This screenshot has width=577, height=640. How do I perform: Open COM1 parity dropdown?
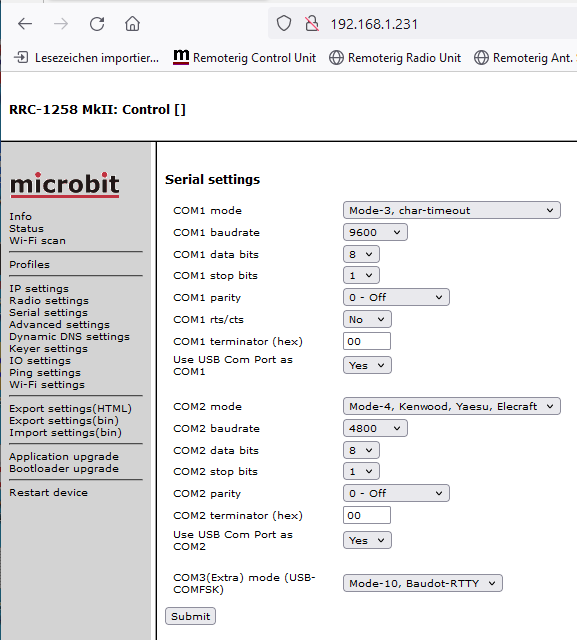[x=396, y=297]
